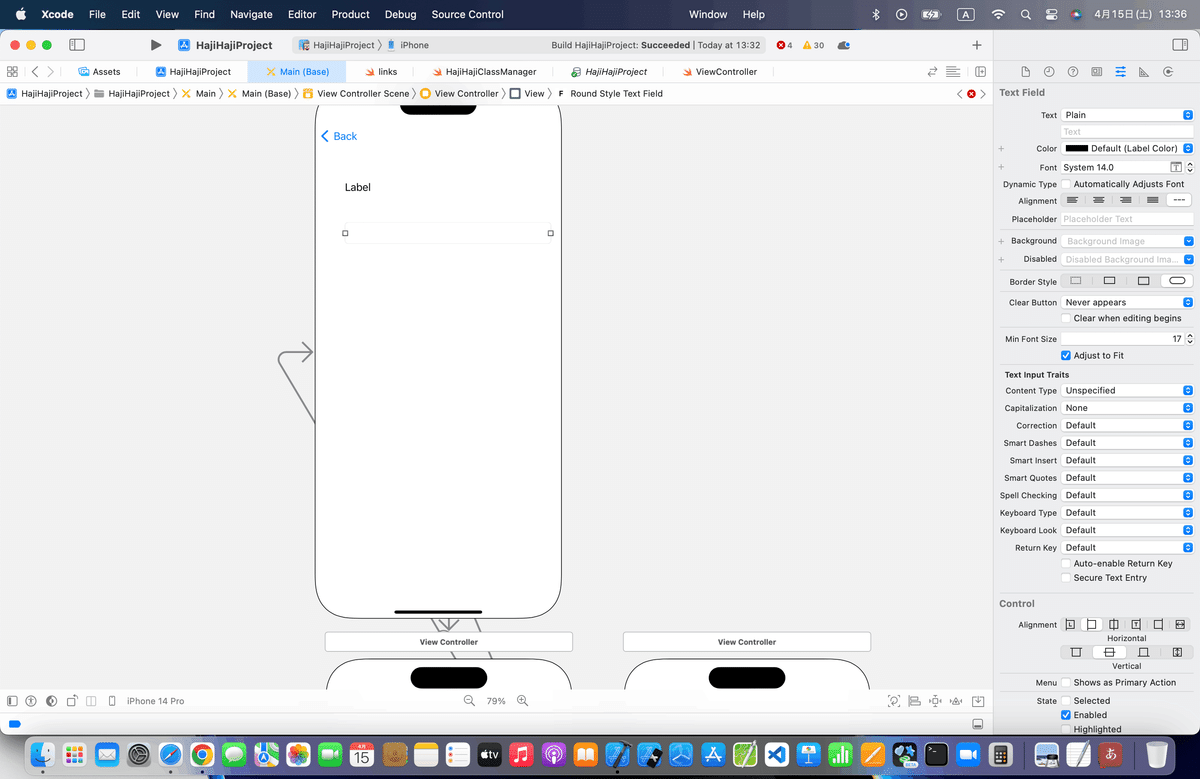Set control vertical alignment to top
This screenshot has height=779, width=1200.
click(x=1076, y=652)
